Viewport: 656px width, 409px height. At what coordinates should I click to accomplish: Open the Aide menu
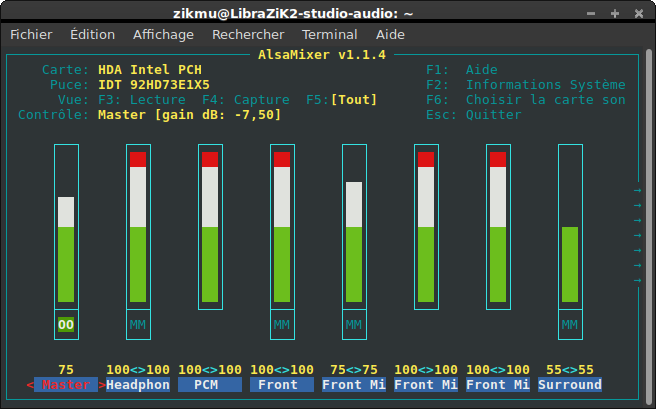pos(390,34)
